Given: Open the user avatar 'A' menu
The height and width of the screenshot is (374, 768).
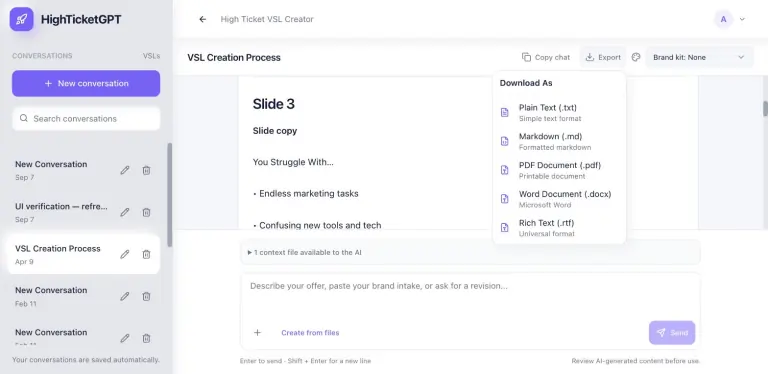Looking at the screenshot, I should pos(723,20).
